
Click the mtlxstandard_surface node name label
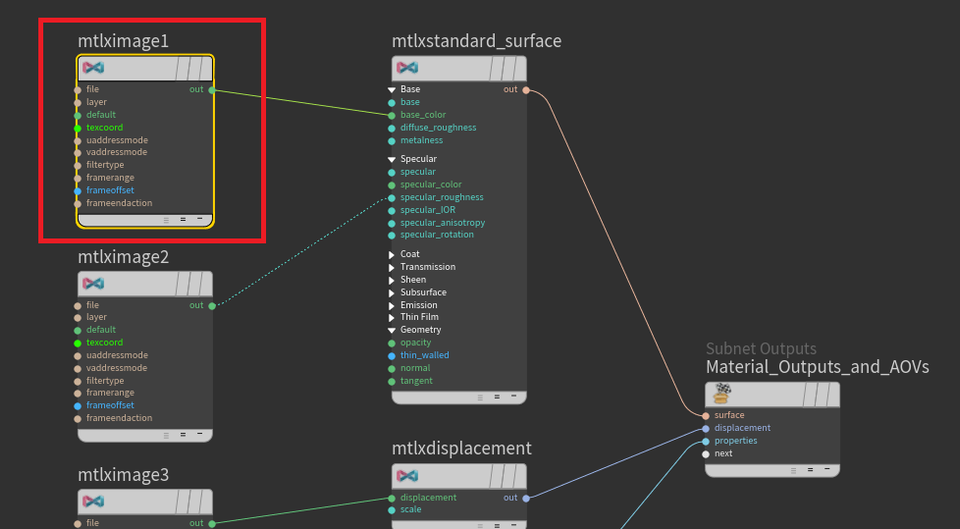(x=476, y=41)
